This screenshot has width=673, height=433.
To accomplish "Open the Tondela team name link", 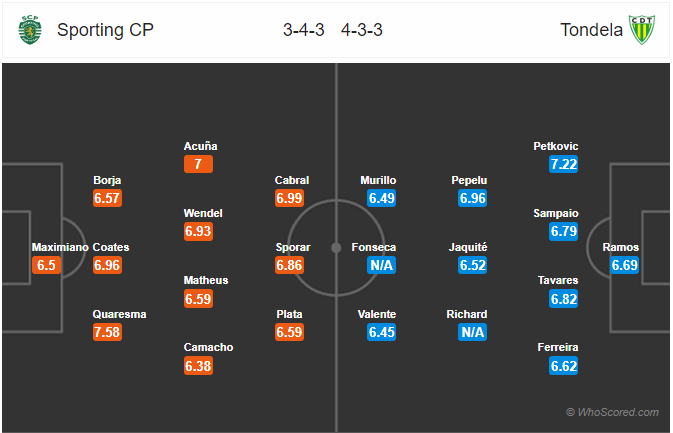I will (x=591, y=30).
